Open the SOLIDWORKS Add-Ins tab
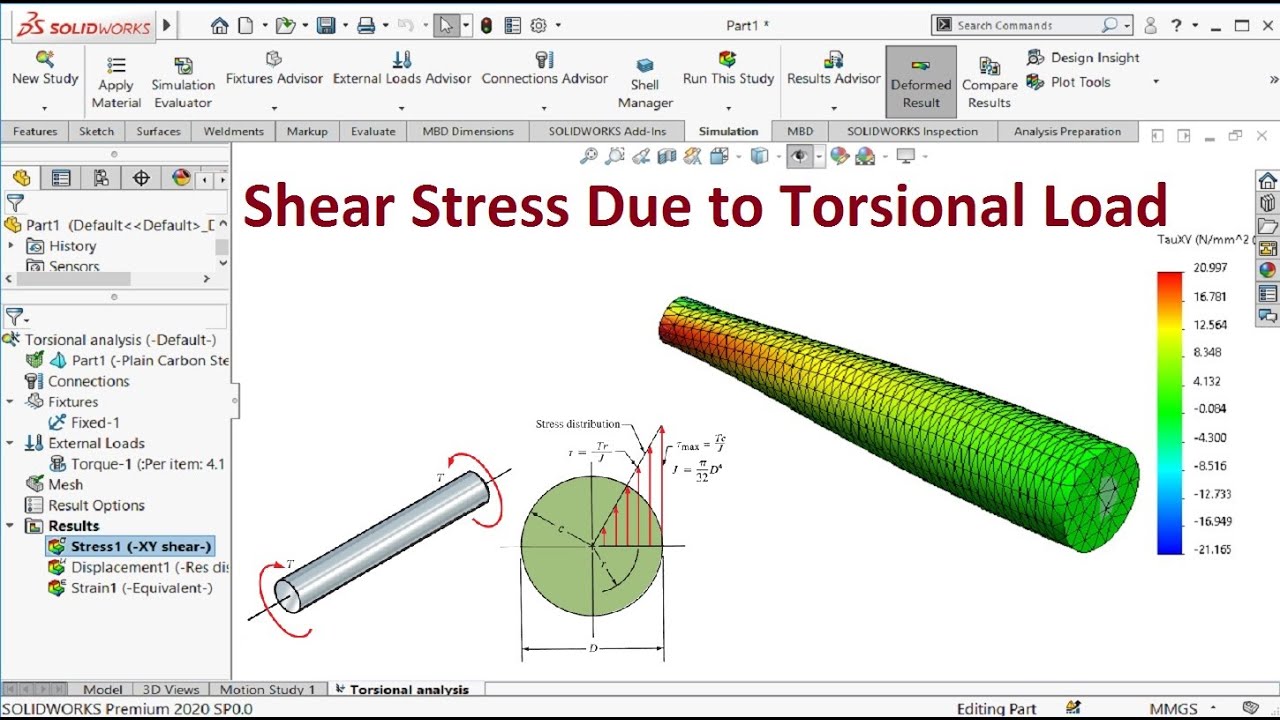The height and width of the screenshot is (720, 1280). [607, 131]
